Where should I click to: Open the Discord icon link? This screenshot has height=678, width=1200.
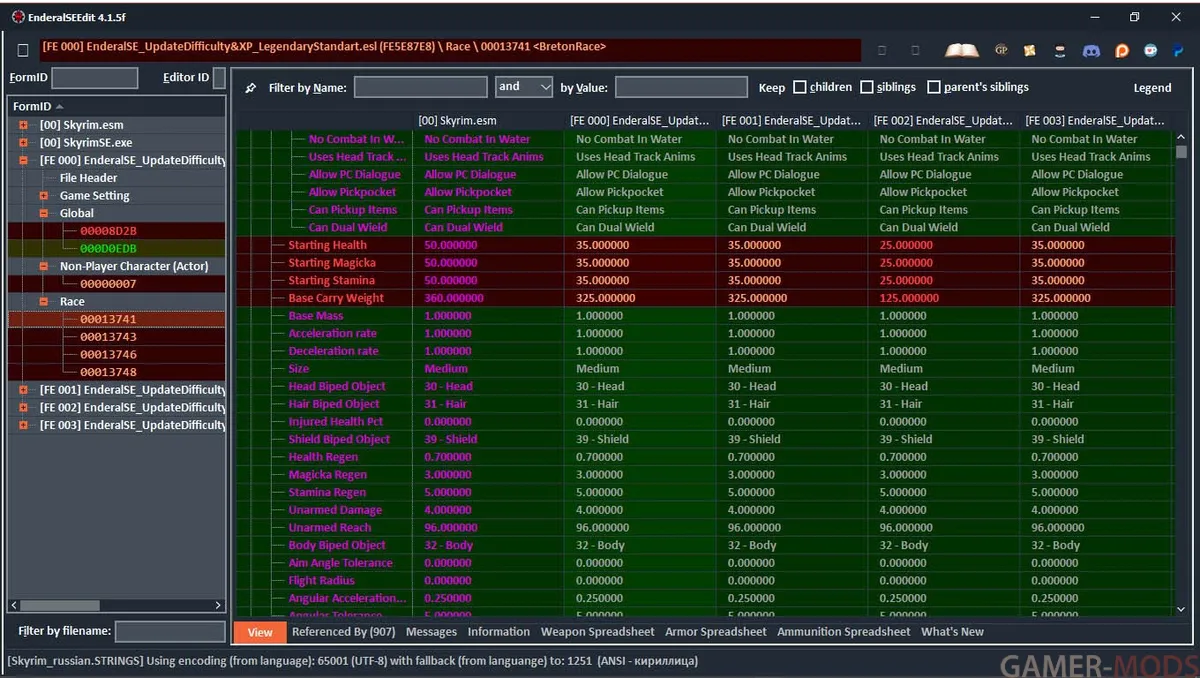coord(1091,50)
